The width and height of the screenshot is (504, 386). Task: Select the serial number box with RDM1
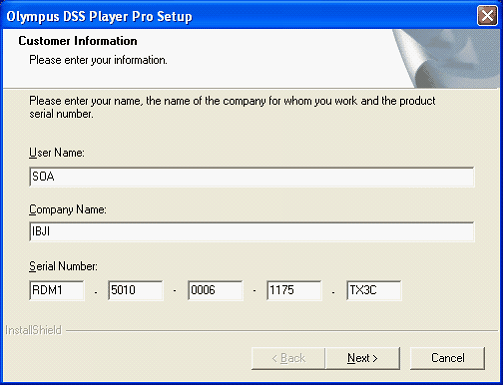(x=57, y=290)
